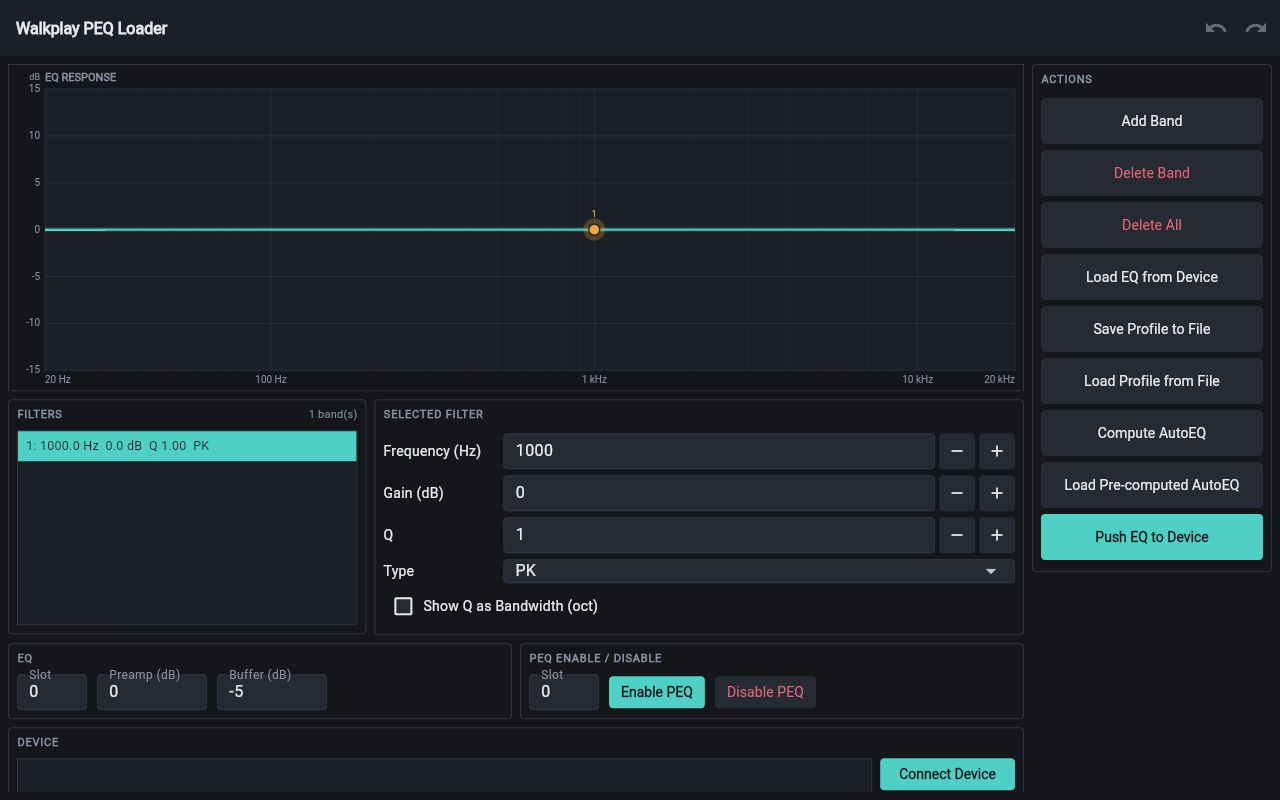The width and height of the screenshot is (1280, 800).
Task: Click Load Profile from File
Action: [x=1152, y=381]
